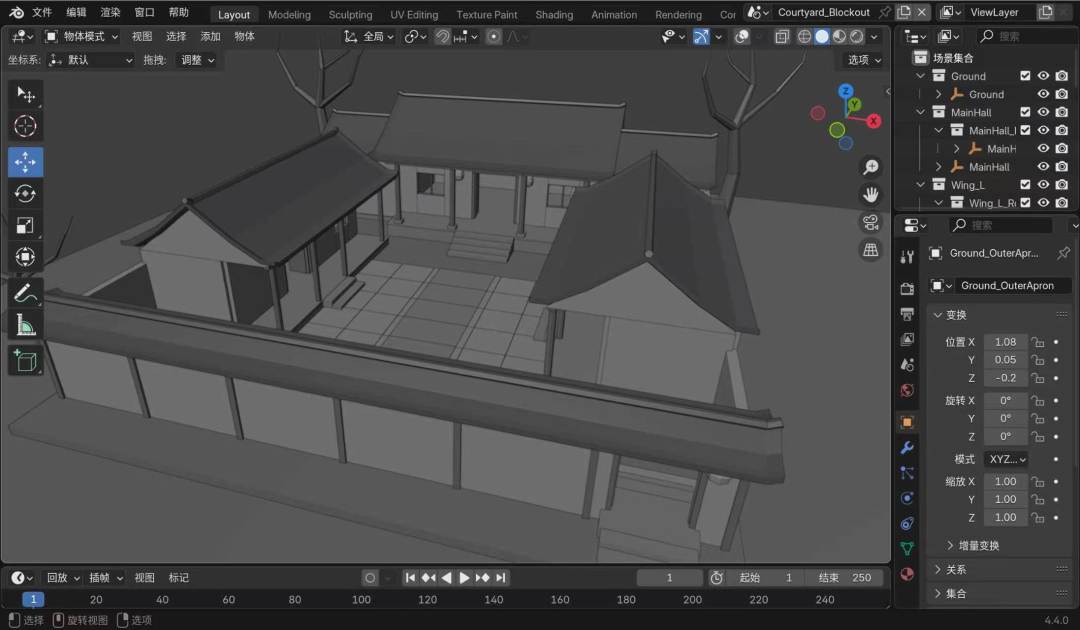The height and width of the screenshot is (630, 1080).
Task: Click the Options button in viewport
Action: click(864, 61)
